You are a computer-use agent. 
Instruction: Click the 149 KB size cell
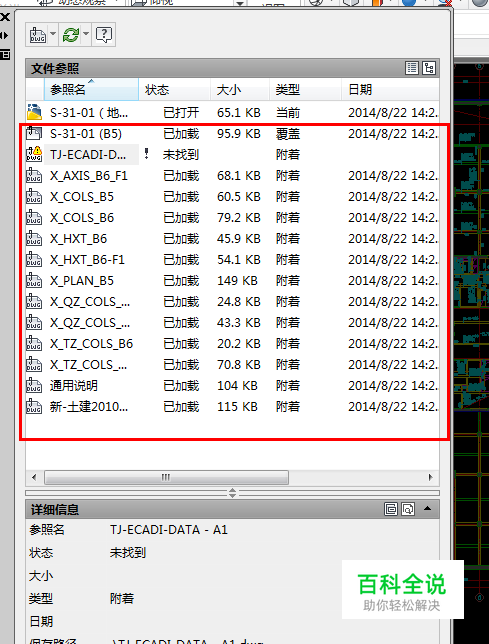coord(237,281)
